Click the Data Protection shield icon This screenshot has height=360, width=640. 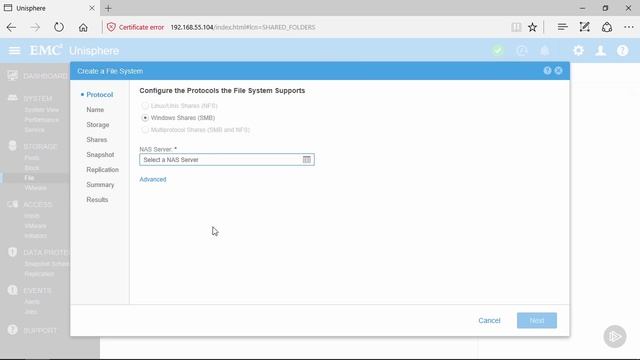pos(13,252)
